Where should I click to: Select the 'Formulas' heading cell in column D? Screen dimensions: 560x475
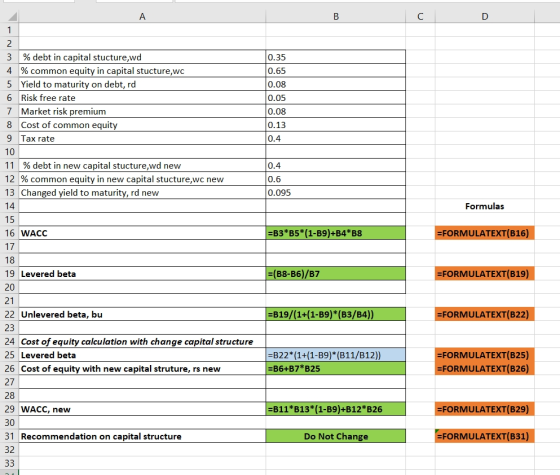[x=485, y=206]
